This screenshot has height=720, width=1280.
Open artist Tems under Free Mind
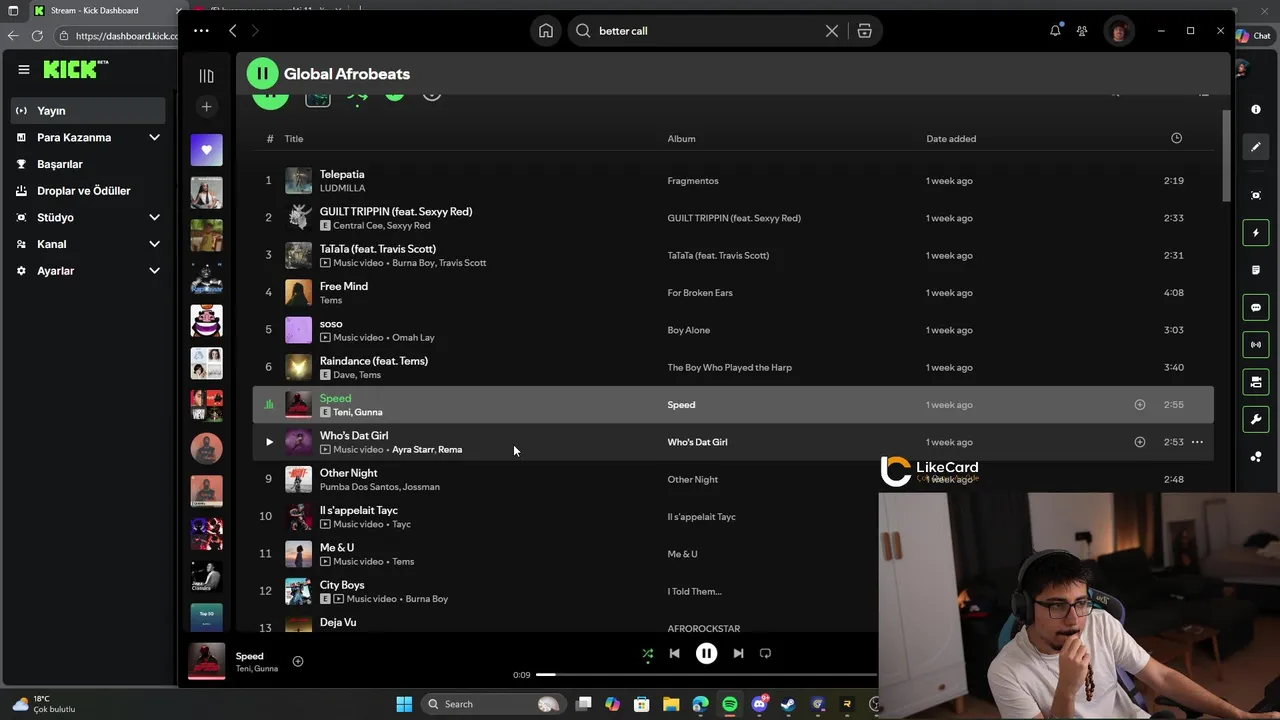[331, 300]
